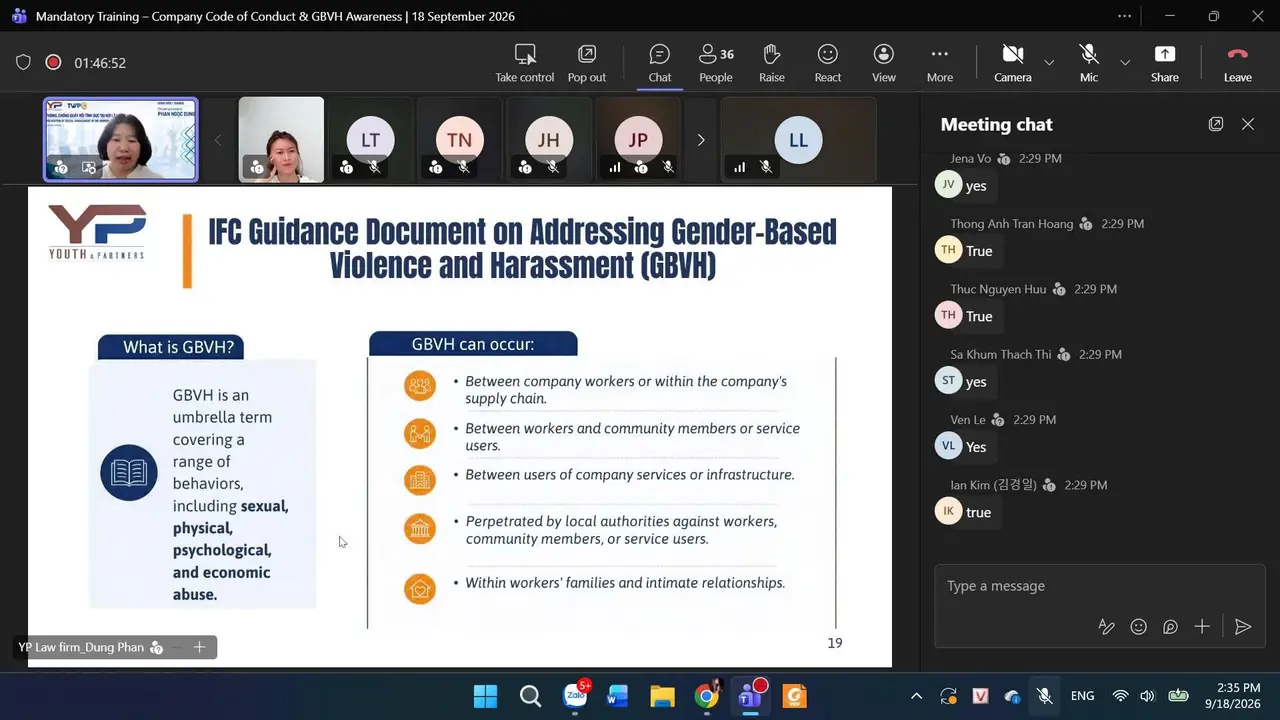Select the LL participant tile

tap(798, 140)
